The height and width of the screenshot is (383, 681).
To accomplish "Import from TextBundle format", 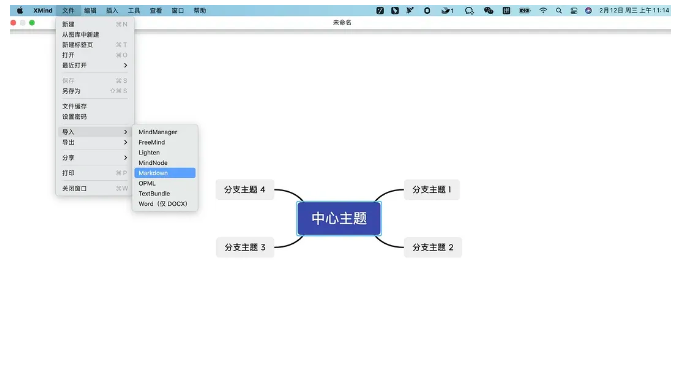I will (x=165, y=193).
